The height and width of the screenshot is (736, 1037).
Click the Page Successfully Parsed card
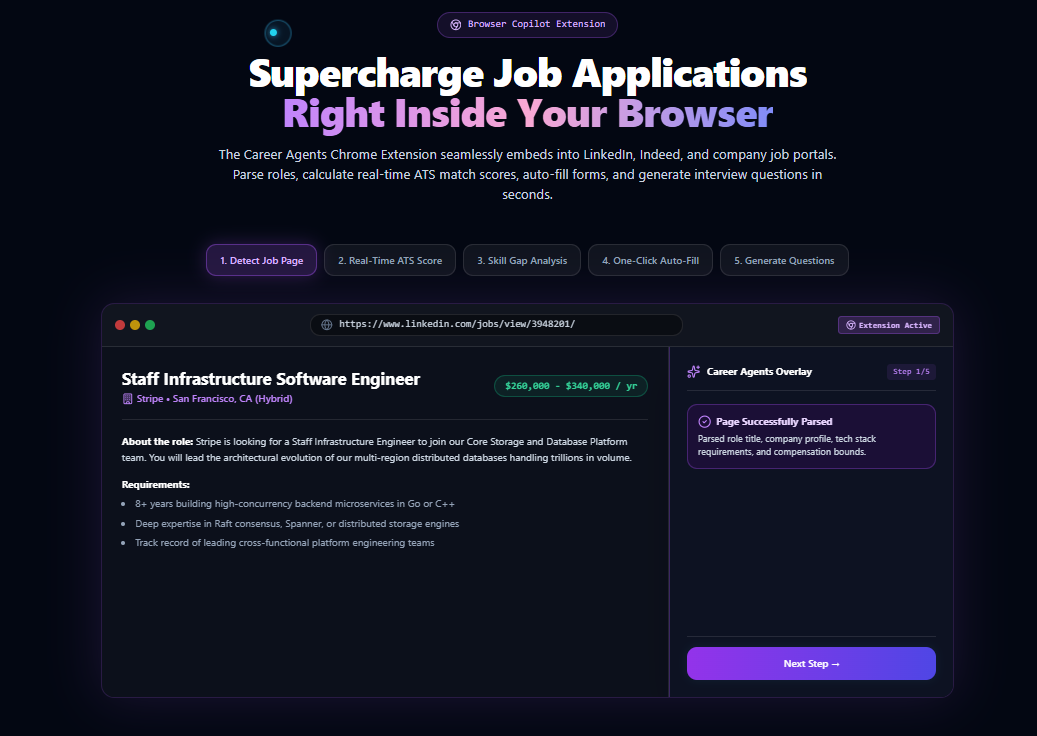coord(811,436)
